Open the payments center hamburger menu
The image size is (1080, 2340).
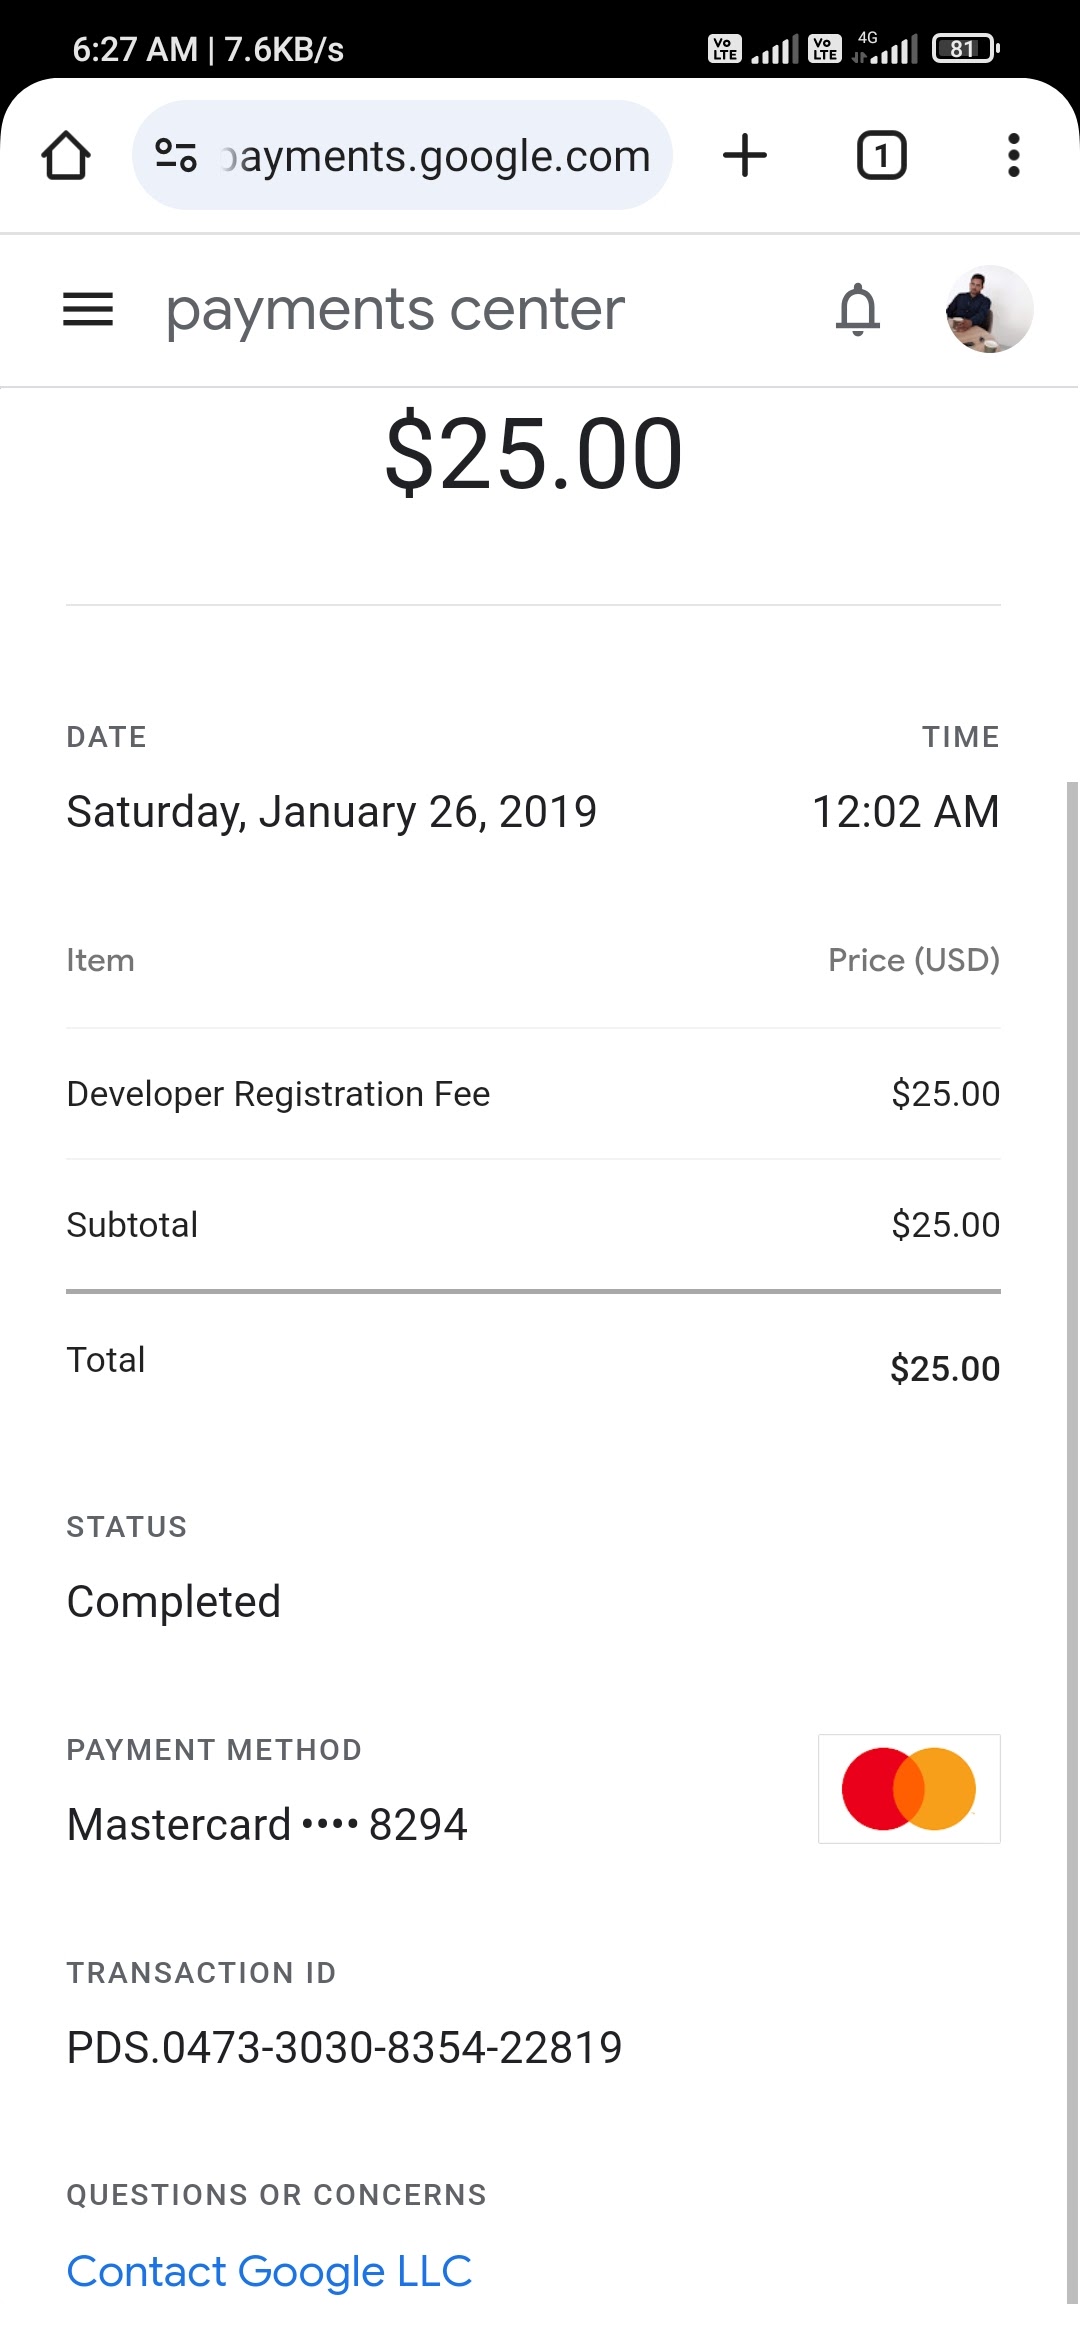(88, 309)
